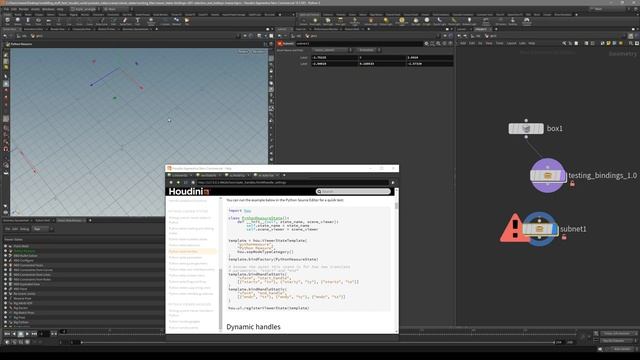Click play forward on the playbar
Screen dimensions: 640x360
coord(28,334)
